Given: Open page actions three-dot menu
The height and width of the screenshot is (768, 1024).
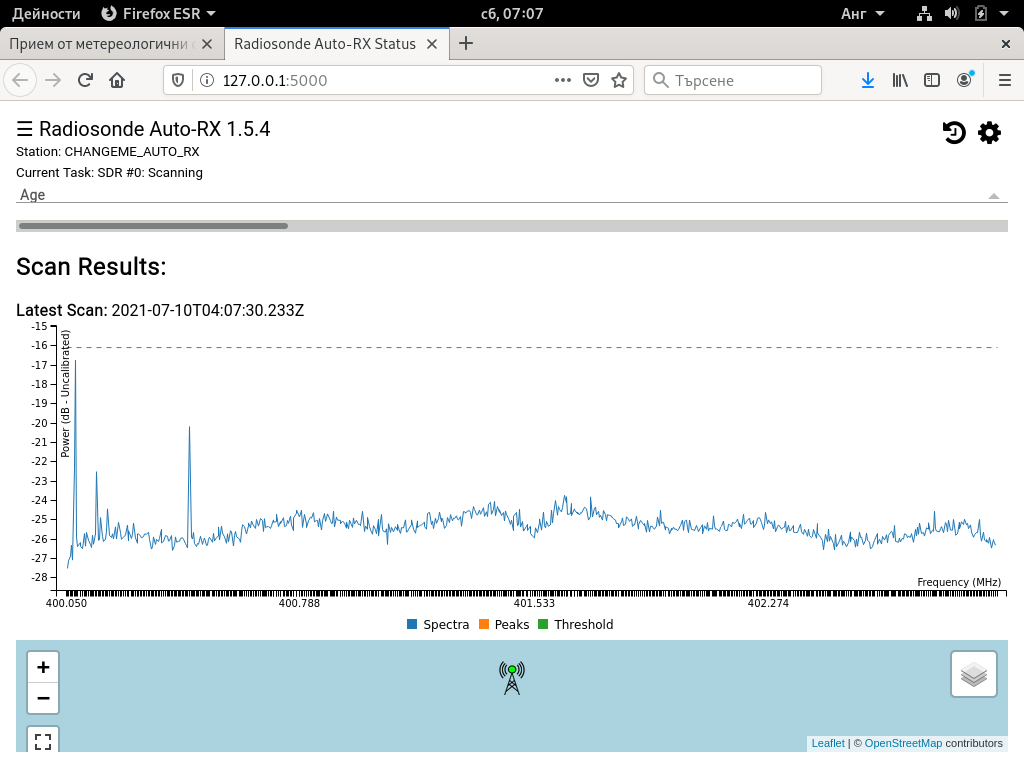Looking at the screenshot, I should coord(562,80).
